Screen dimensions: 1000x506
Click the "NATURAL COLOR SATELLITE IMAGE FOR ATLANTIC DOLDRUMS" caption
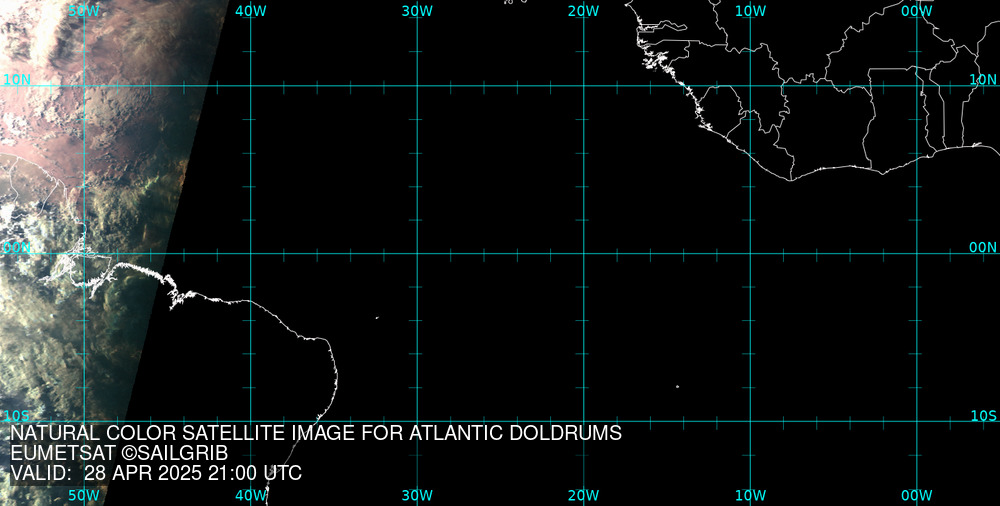(x=316, y=433)
